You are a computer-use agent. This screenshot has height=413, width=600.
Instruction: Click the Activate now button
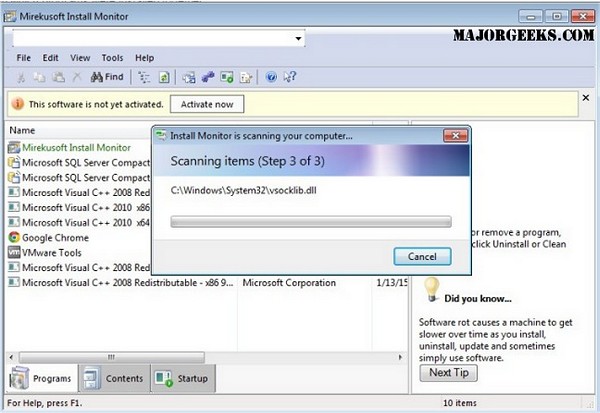click(x=207, y=104)
